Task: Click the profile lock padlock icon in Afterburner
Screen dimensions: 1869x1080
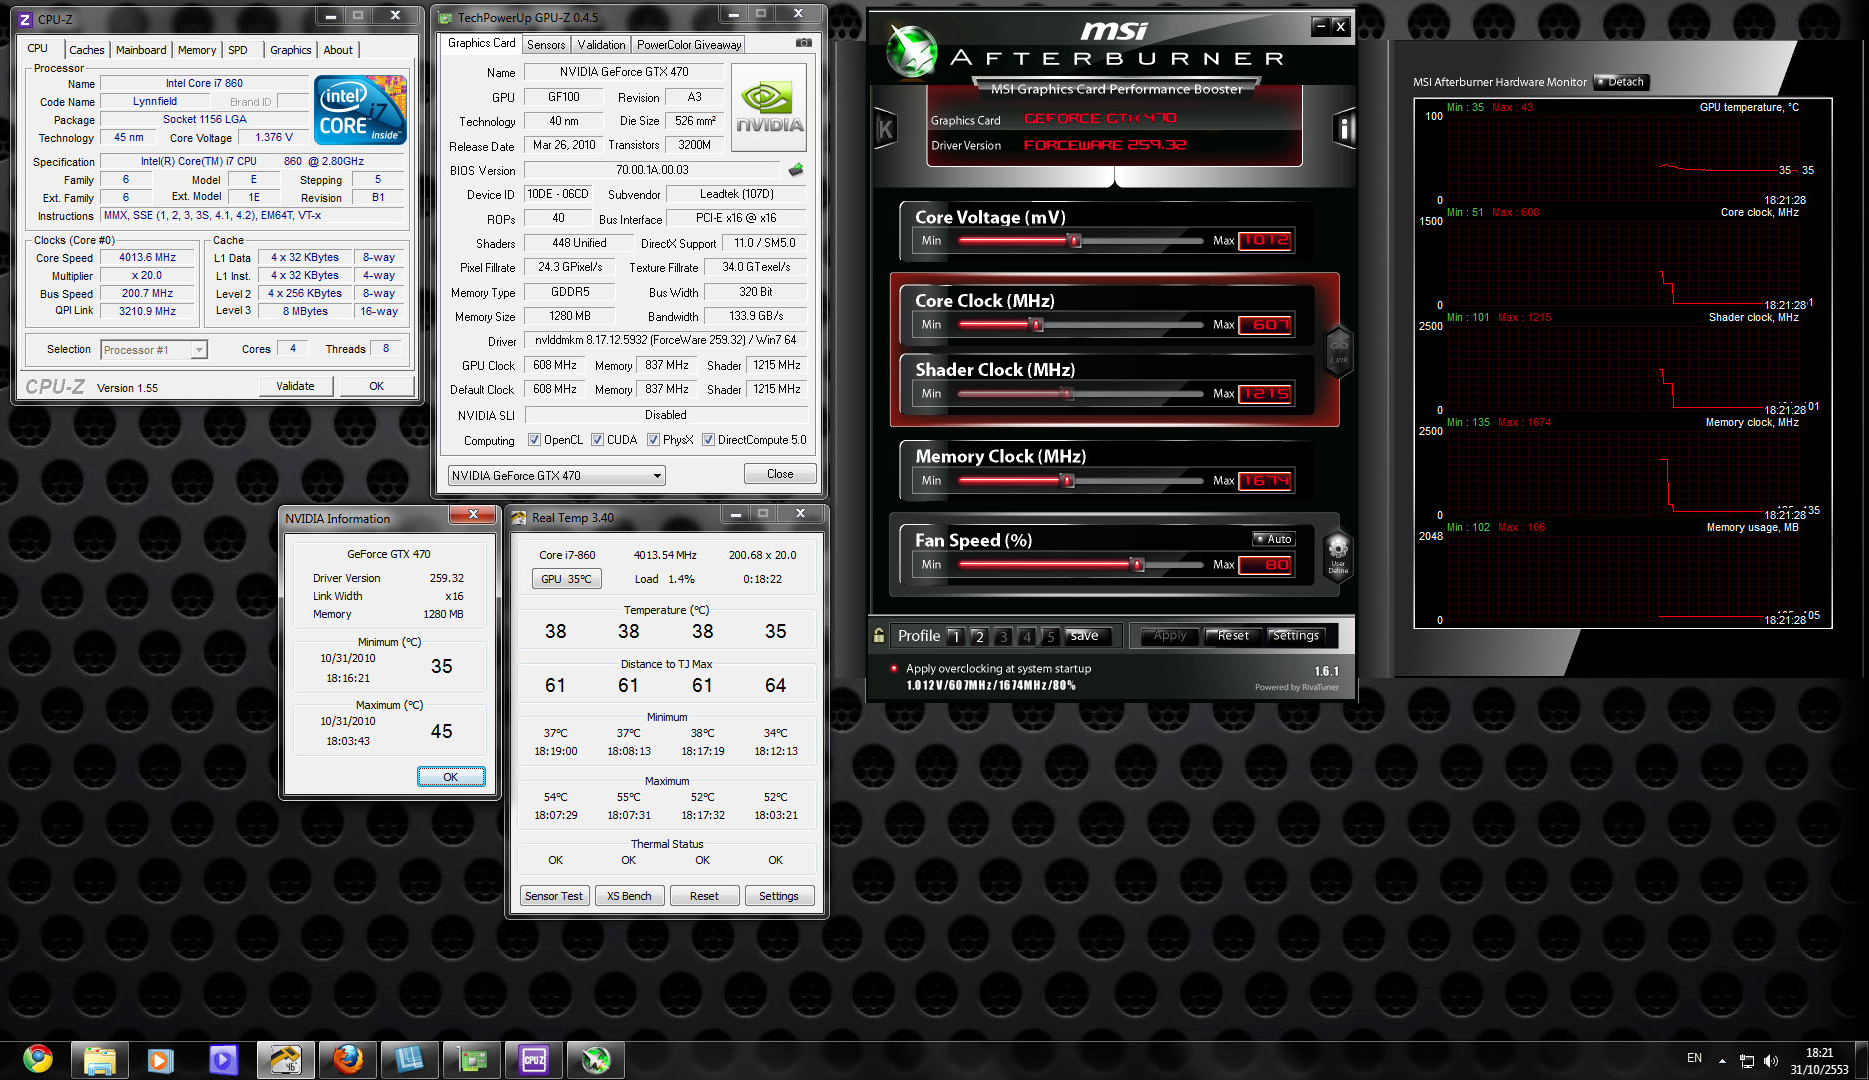Action: click(879, 635)
